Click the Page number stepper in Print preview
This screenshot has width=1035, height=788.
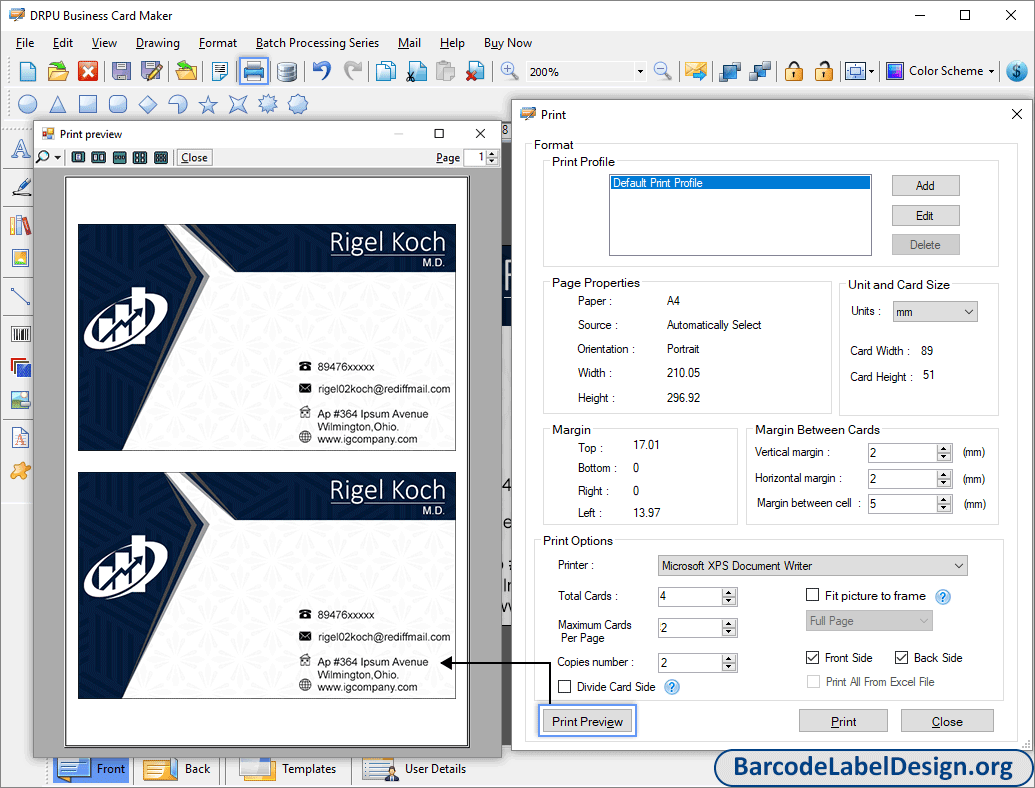point(492,158)
